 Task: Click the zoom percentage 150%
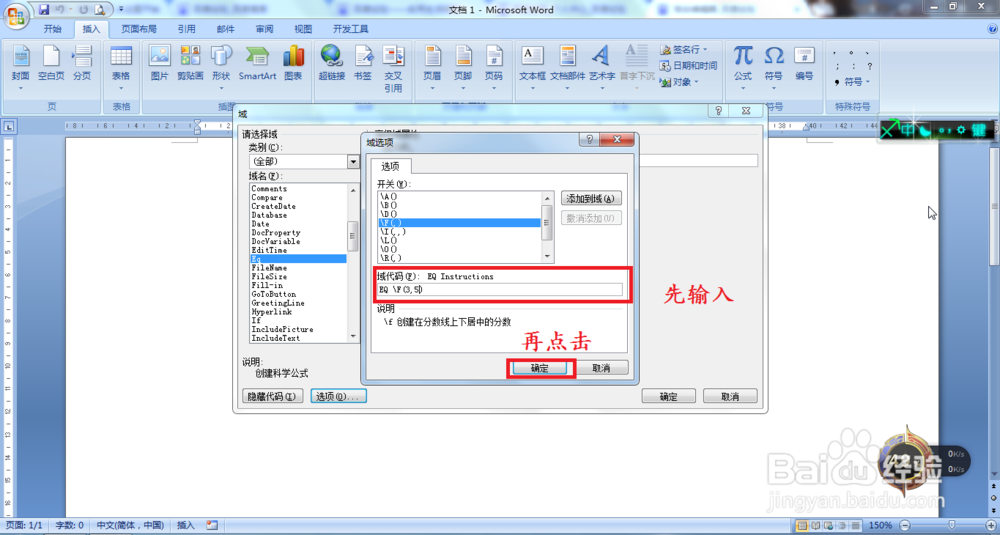(x=880, y=525)
